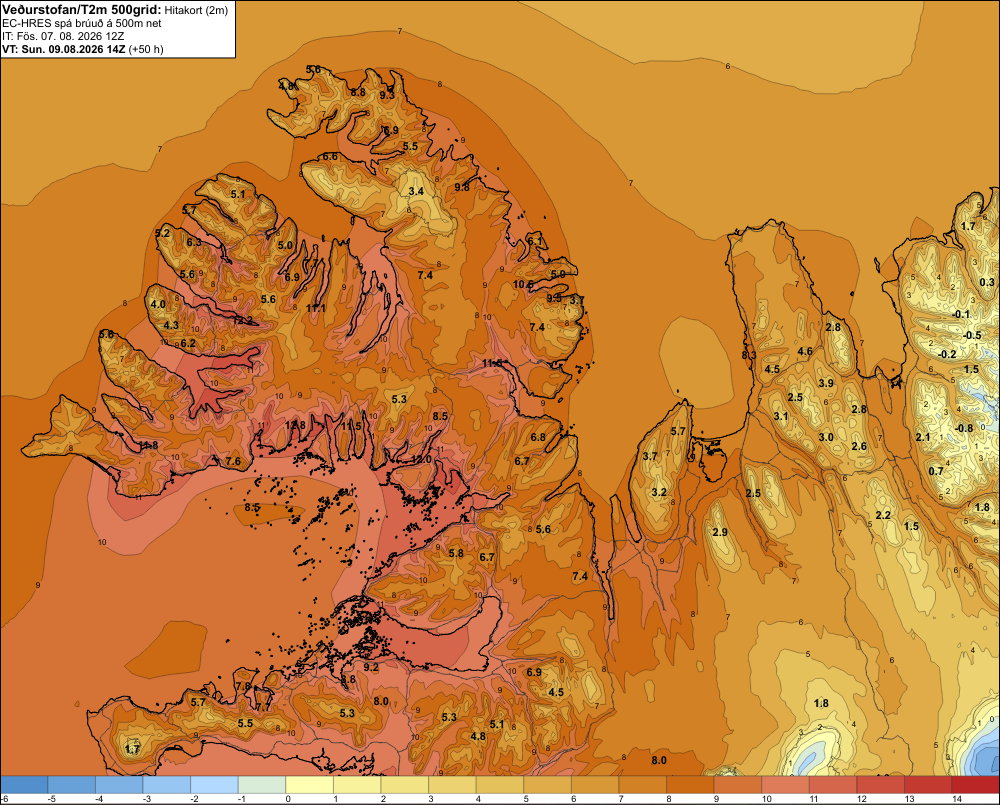Image resolution: width=1000 pixels, height=805 pixels.
Task: Click the 8.0 label at bottom center
Action: [659, 760]
